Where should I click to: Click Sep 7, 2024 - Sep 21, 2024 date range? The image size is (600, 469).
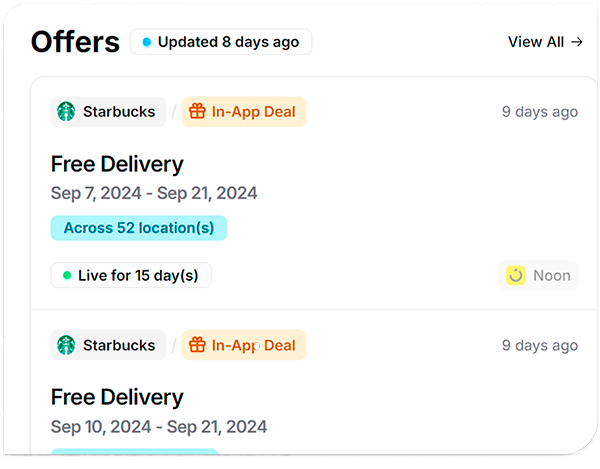pos(154,193)
